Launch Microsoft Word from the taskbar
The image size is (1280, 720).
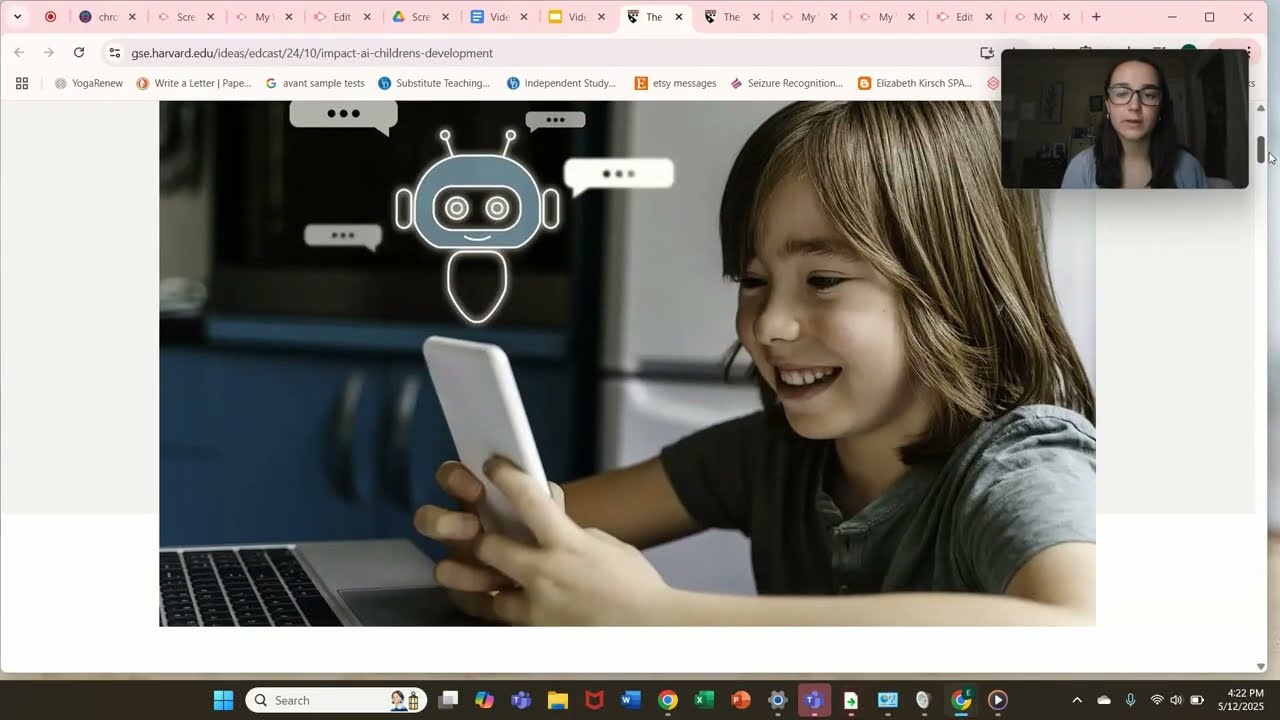pyautogui.click(x=630, y=700)
